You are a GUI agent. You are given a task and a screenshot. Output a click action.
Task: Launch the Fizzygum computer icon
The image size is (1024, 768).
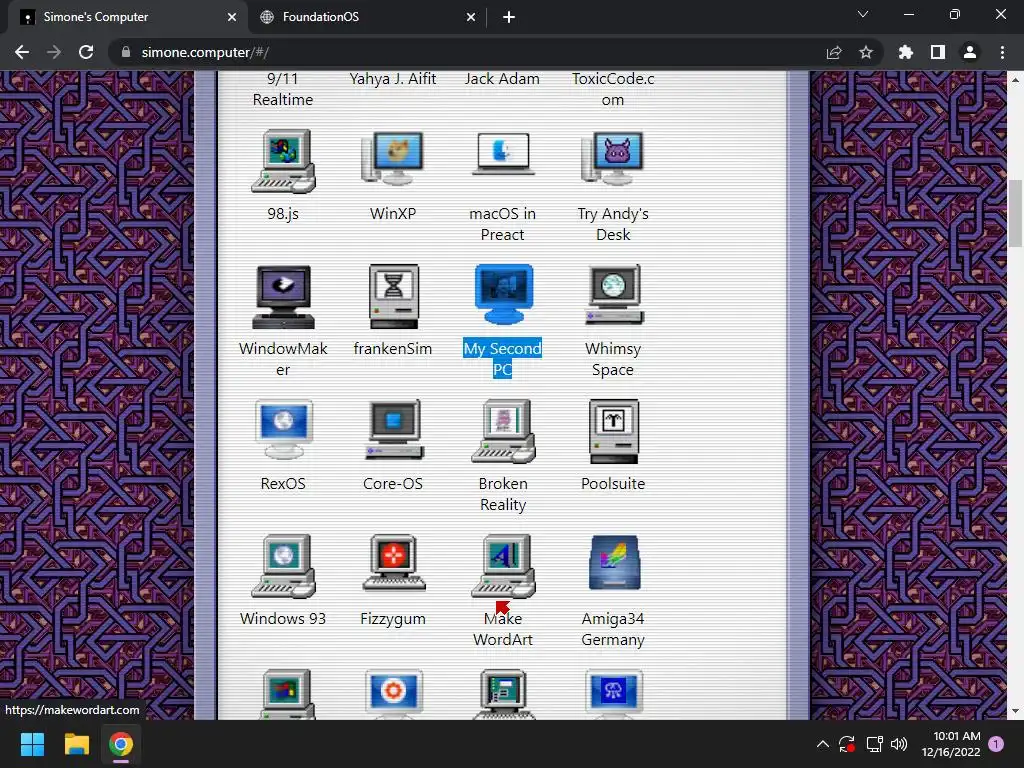(394, 563)
